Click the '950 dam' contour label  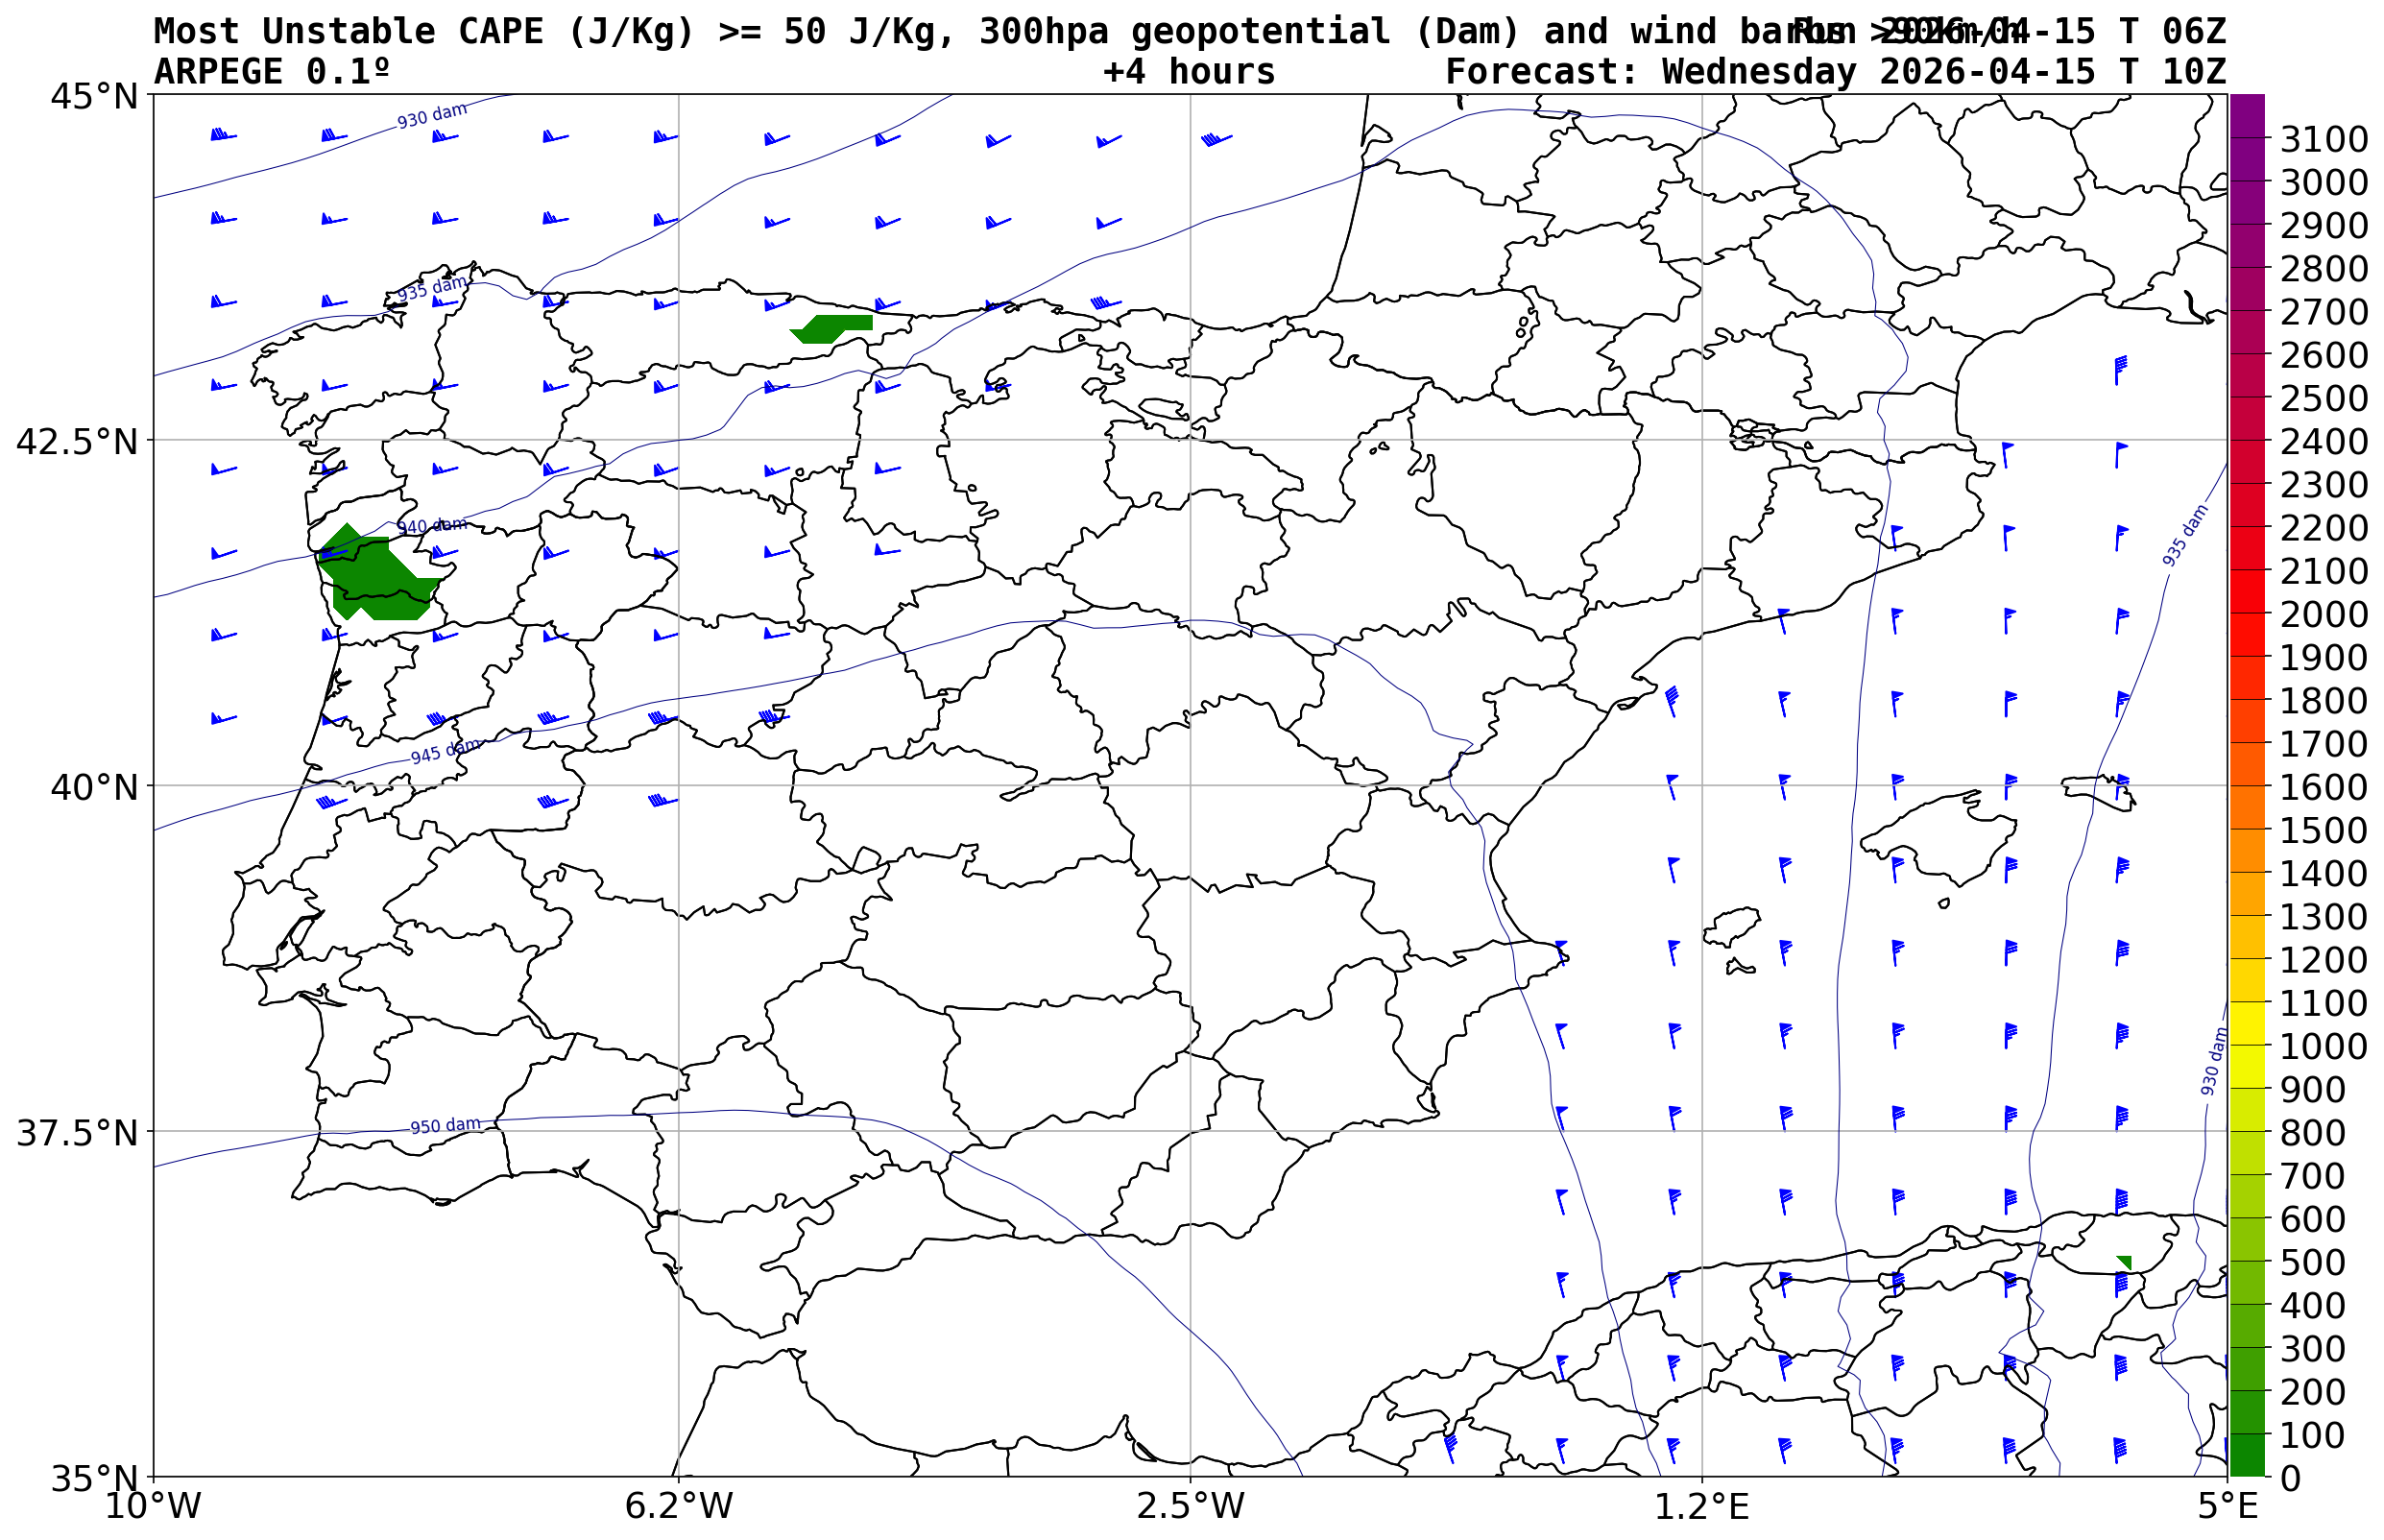445,1126
